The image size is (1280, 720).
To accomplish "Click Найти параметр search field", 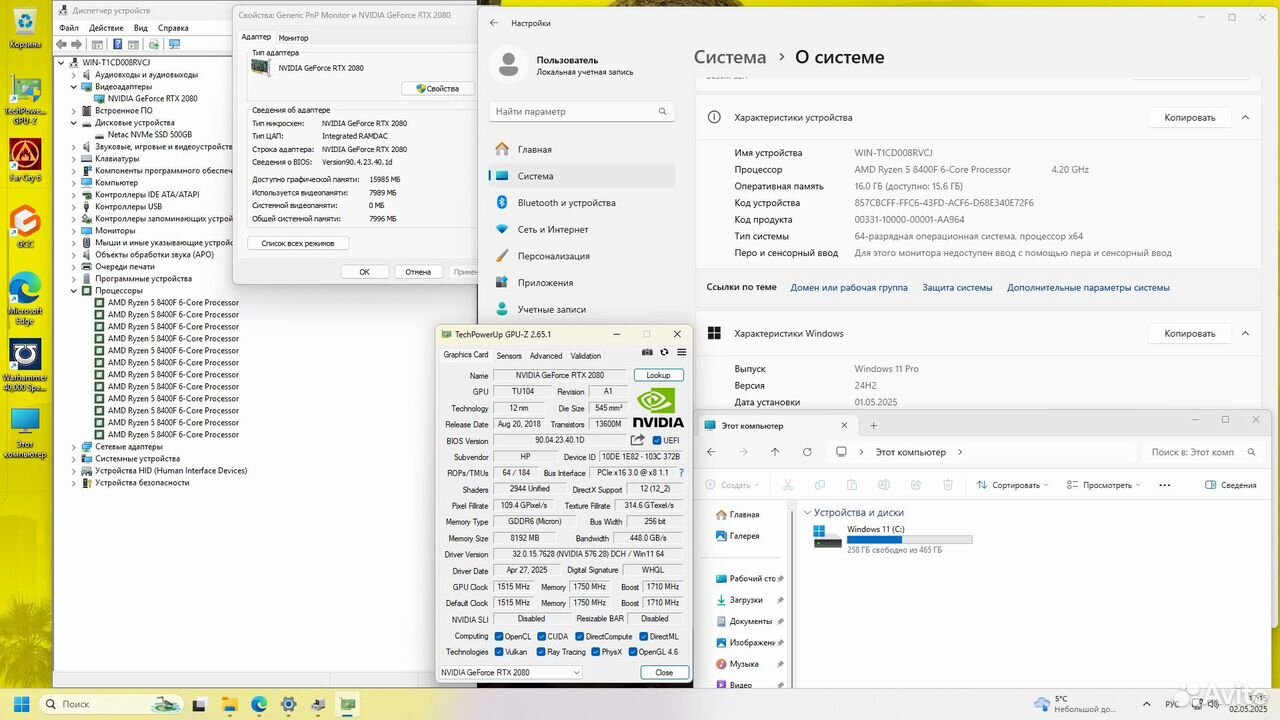I will point(582,111).
